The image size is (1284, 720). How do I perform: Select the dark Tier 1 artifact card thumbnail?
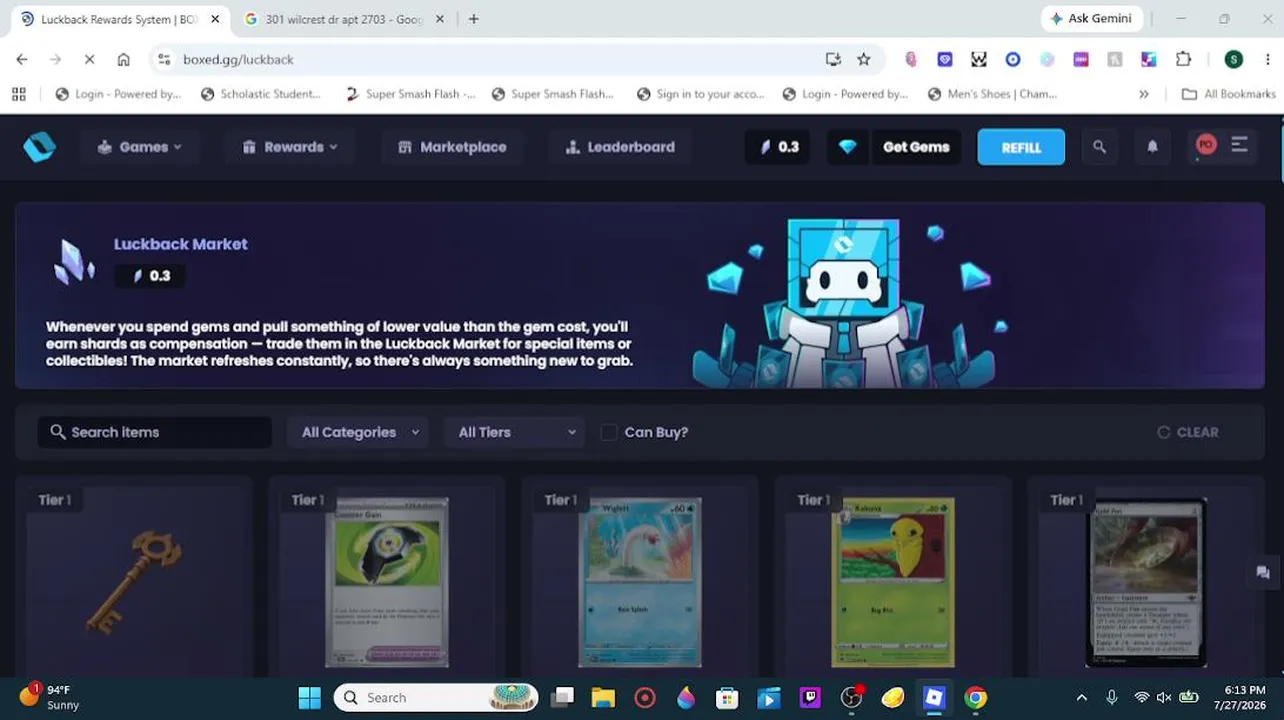tap(1146, 582)
